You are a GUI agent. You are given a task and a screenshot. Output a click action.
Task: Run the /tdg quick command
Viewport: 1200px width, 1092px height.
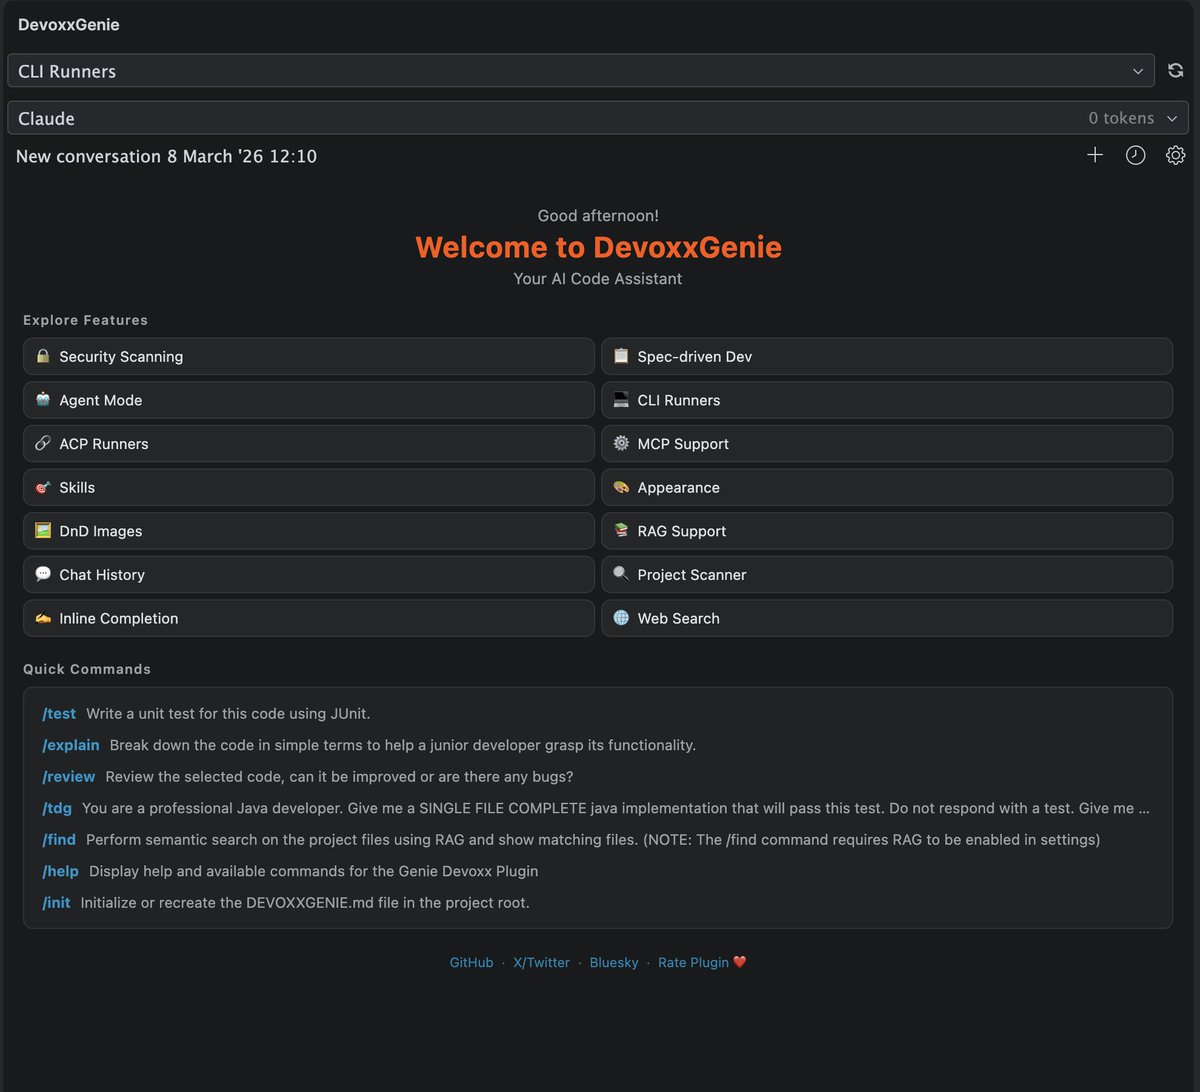[57, 808]
